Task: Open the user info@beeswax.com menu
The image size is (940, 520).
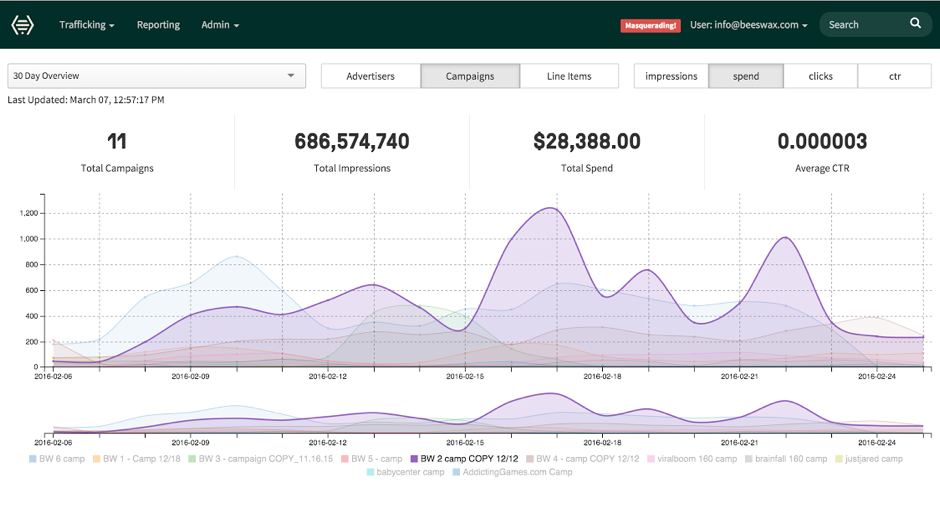Action: pos(749,25)
